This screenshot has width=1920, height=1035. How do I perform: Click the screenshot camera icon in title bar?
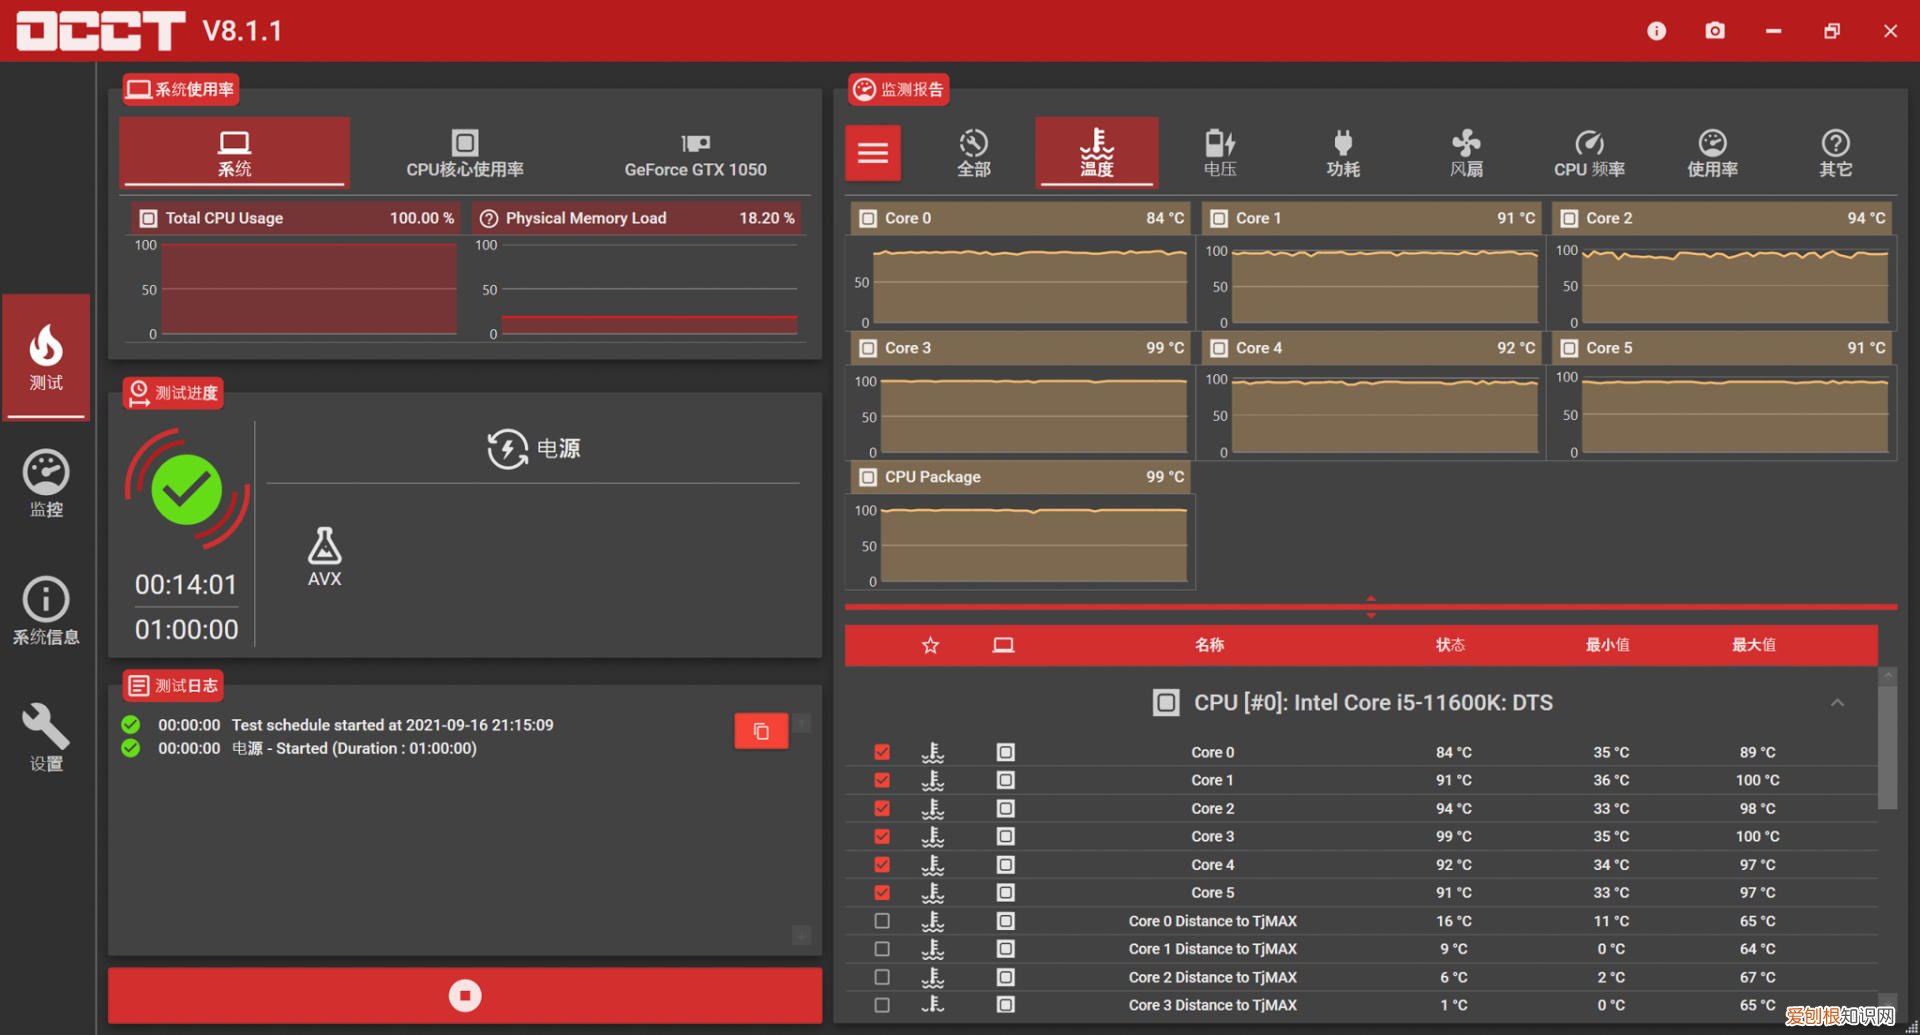(x=1715, y=31)
